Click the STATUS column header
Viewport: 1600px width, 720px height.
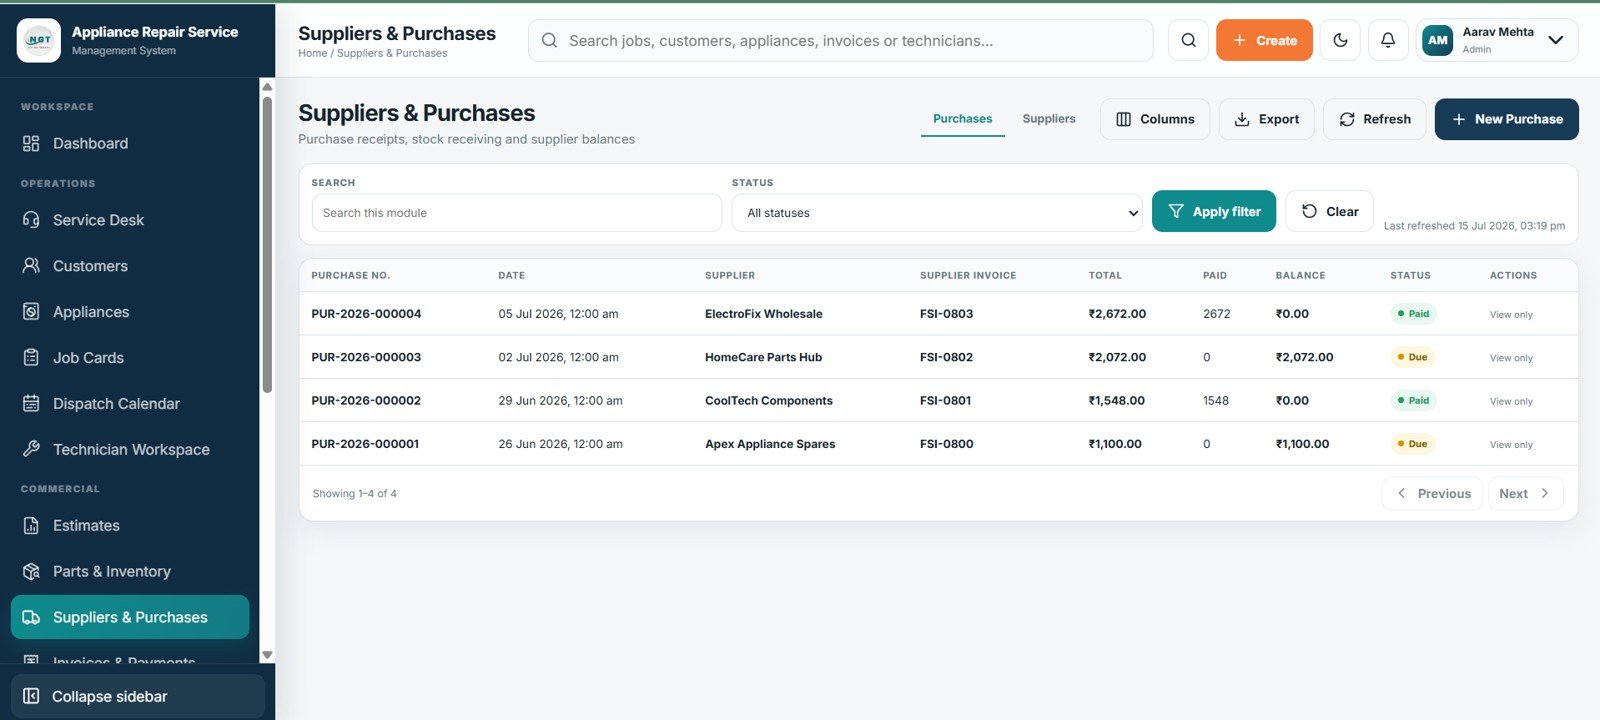(x=1410, y=275)
